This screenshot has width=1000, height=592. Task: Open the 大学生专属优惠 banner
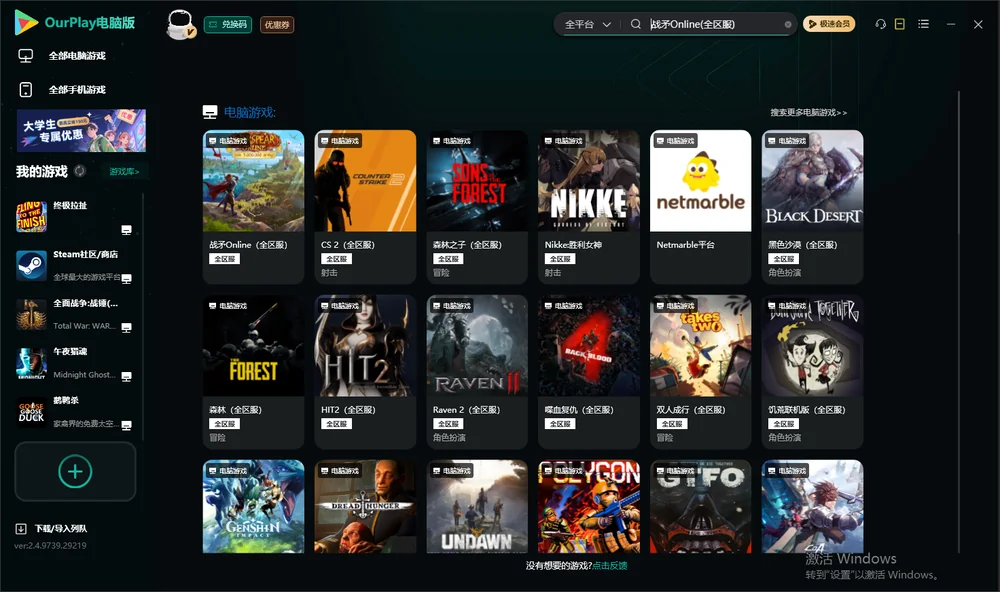pyautogui.click(x=82, y=131)
